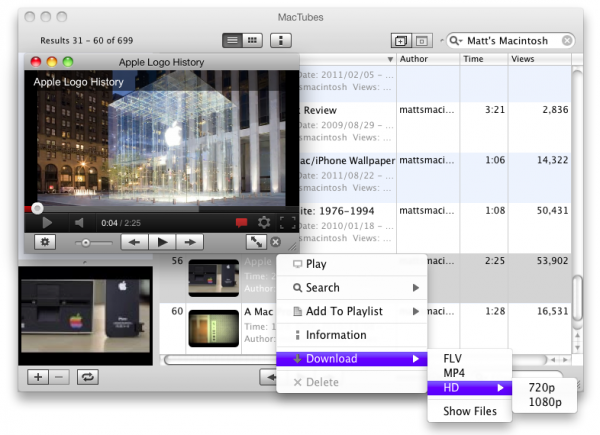Click horizontal scrollbar under video list
The height and width of the screenshot is (435, 600).
coord(356,360)
